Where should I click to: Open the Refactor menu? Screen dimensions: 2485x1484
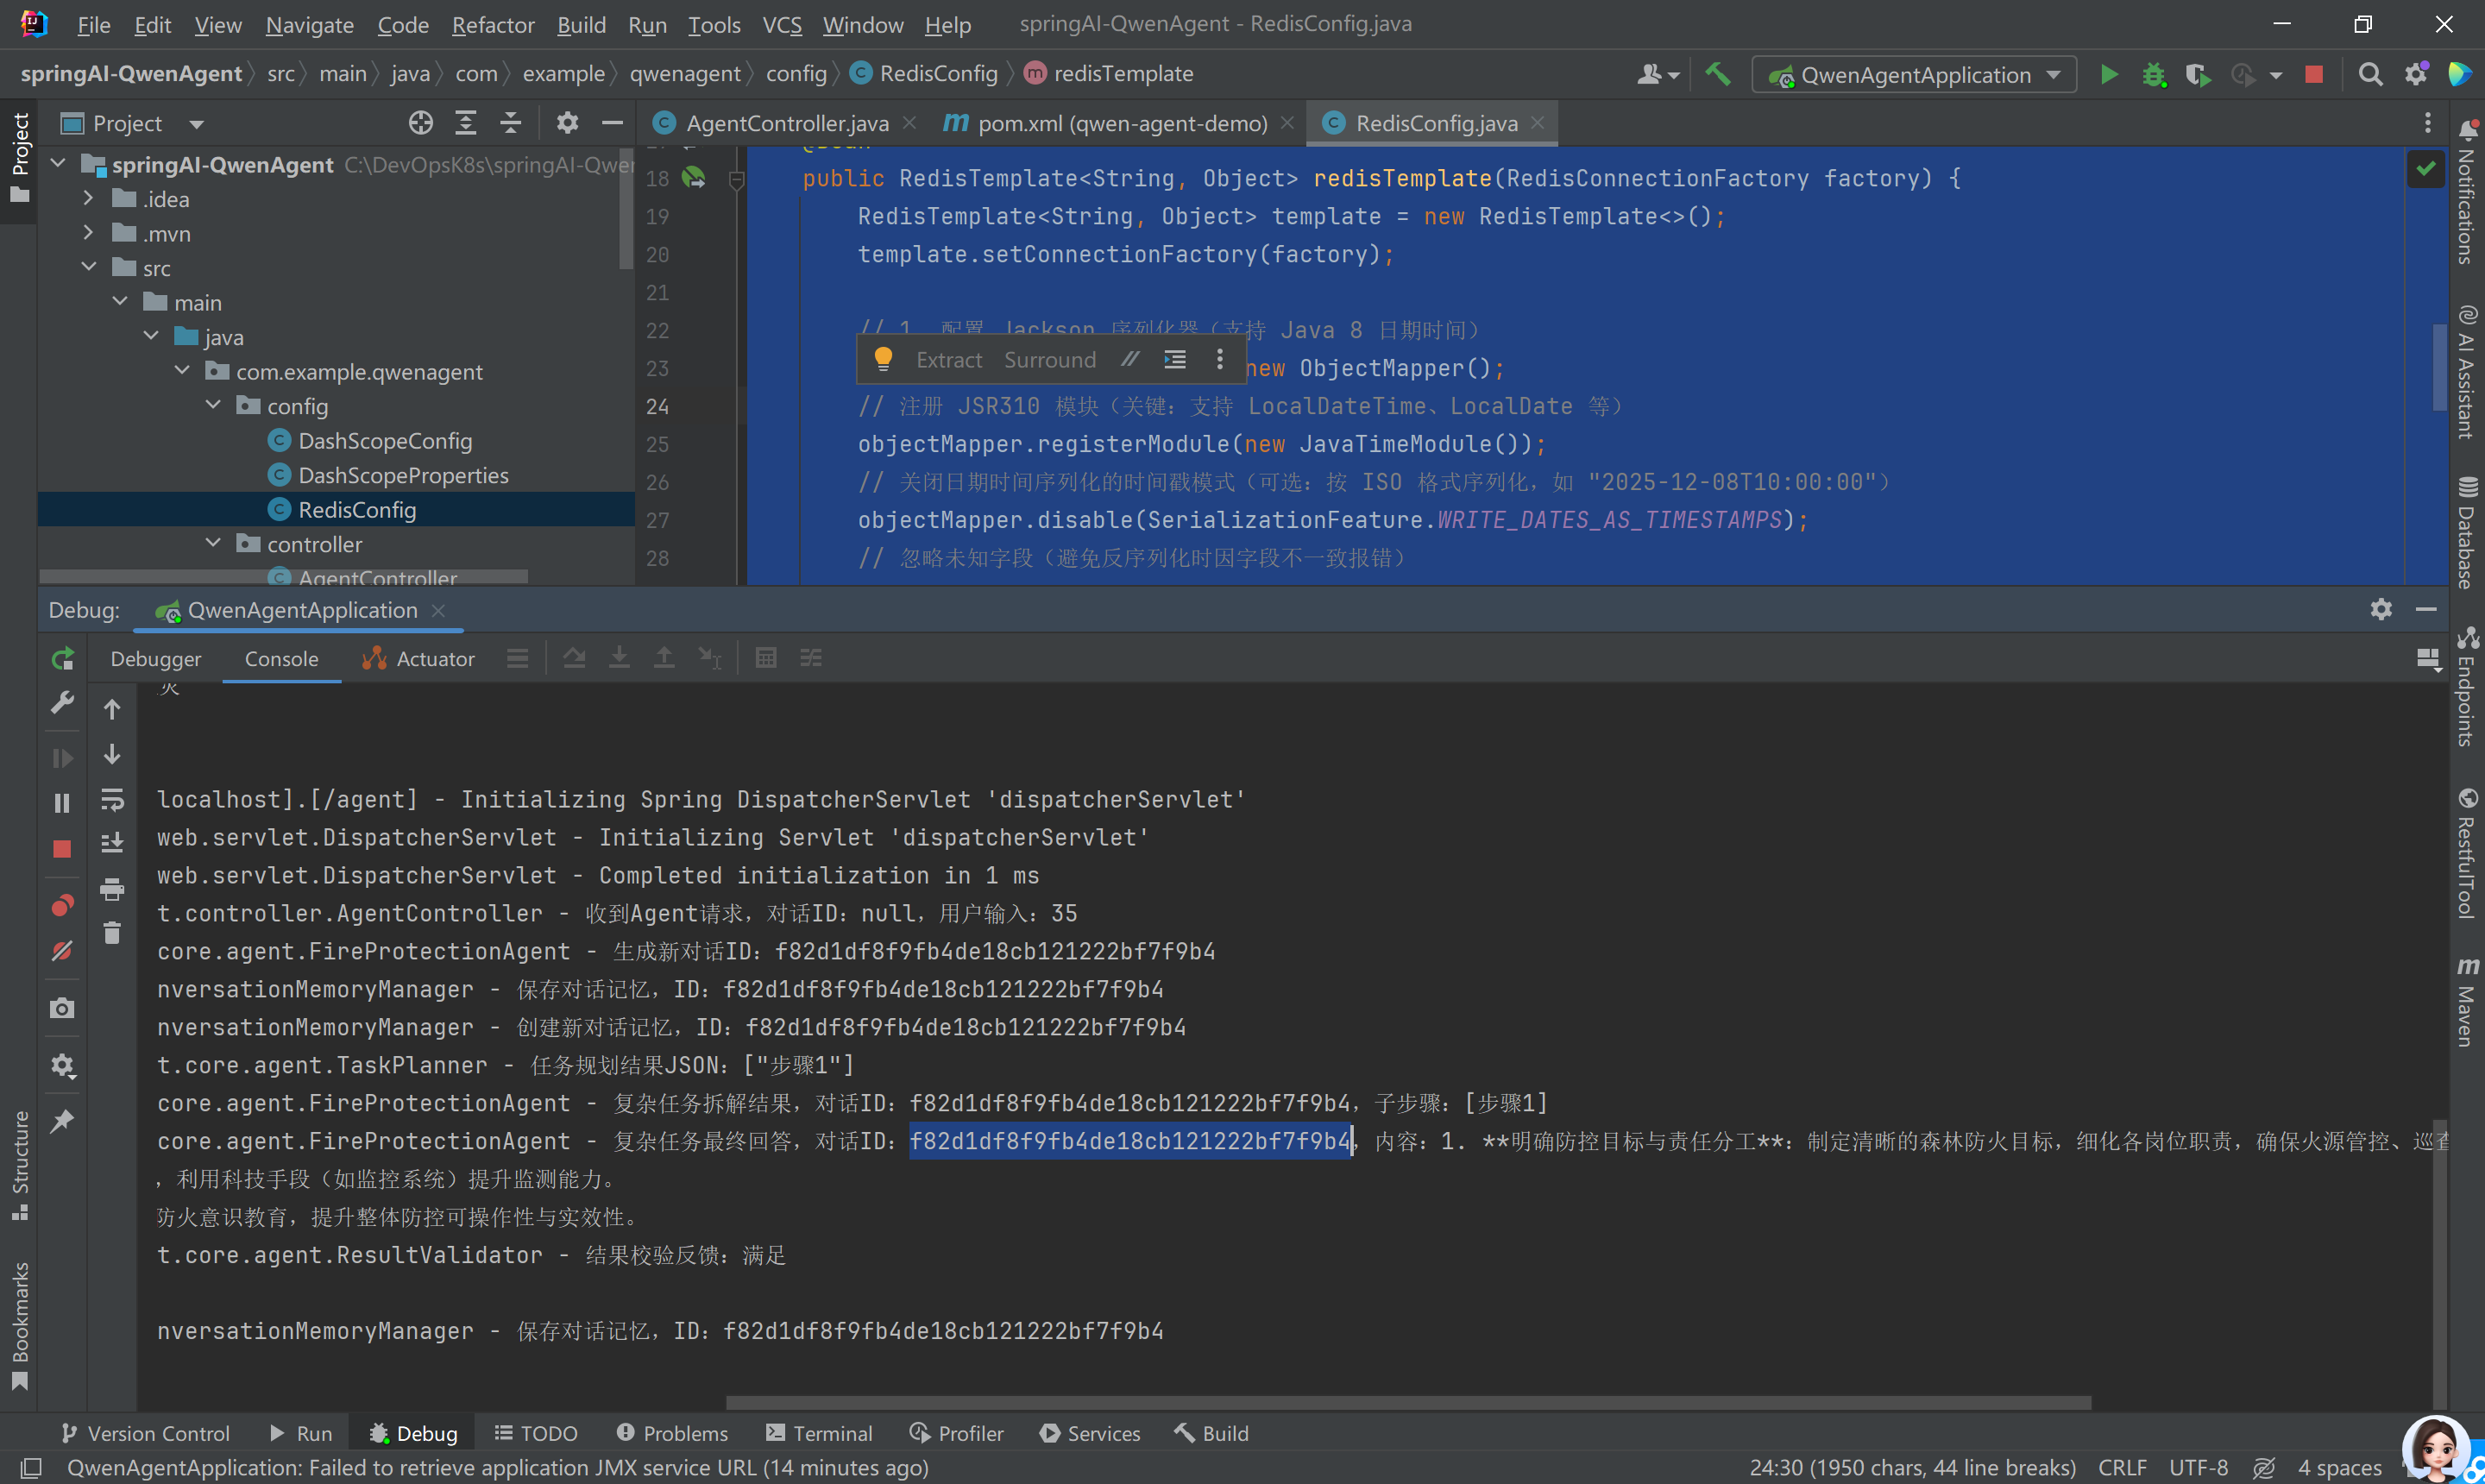coord(492,24)
